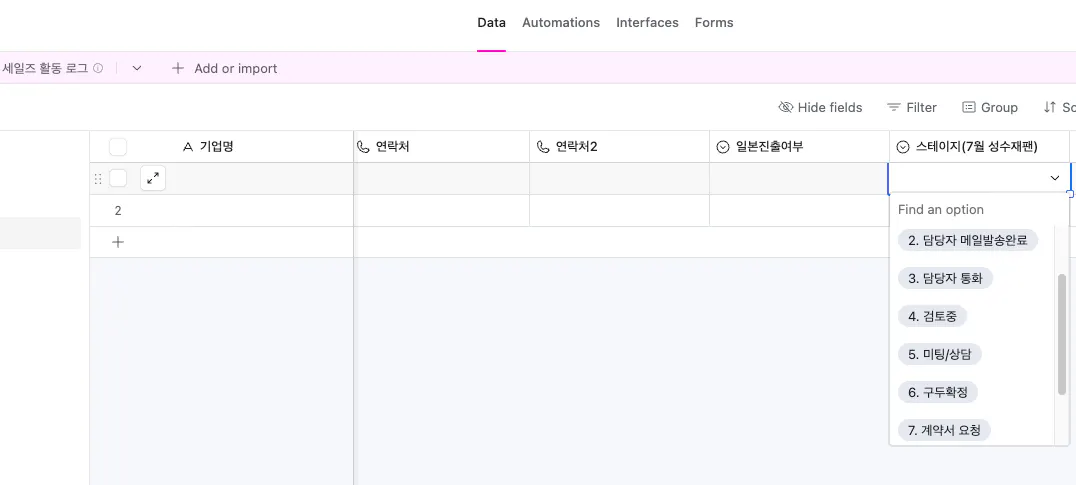Switch to the Data tab
Image resolution: width=1076 pixels, height=485 pixels.
[491, 23]
